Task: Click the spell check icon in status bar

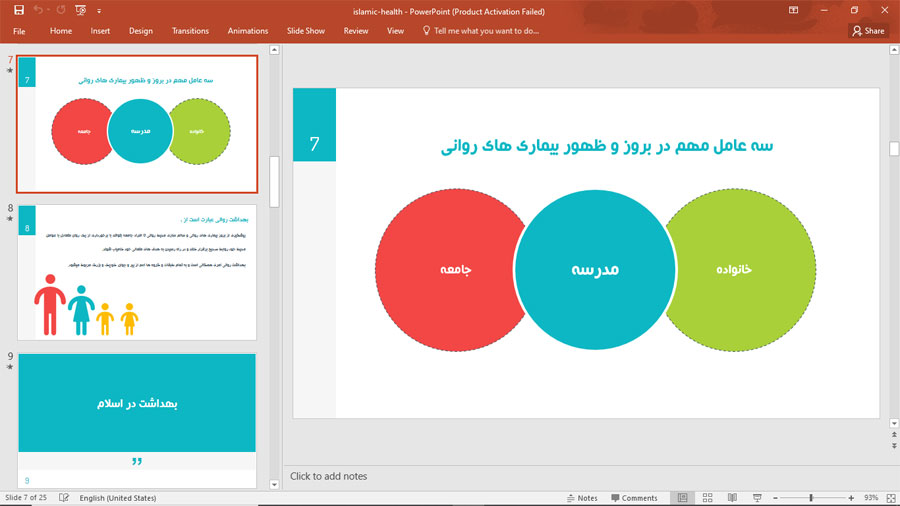Action: (x=64, y=498)
